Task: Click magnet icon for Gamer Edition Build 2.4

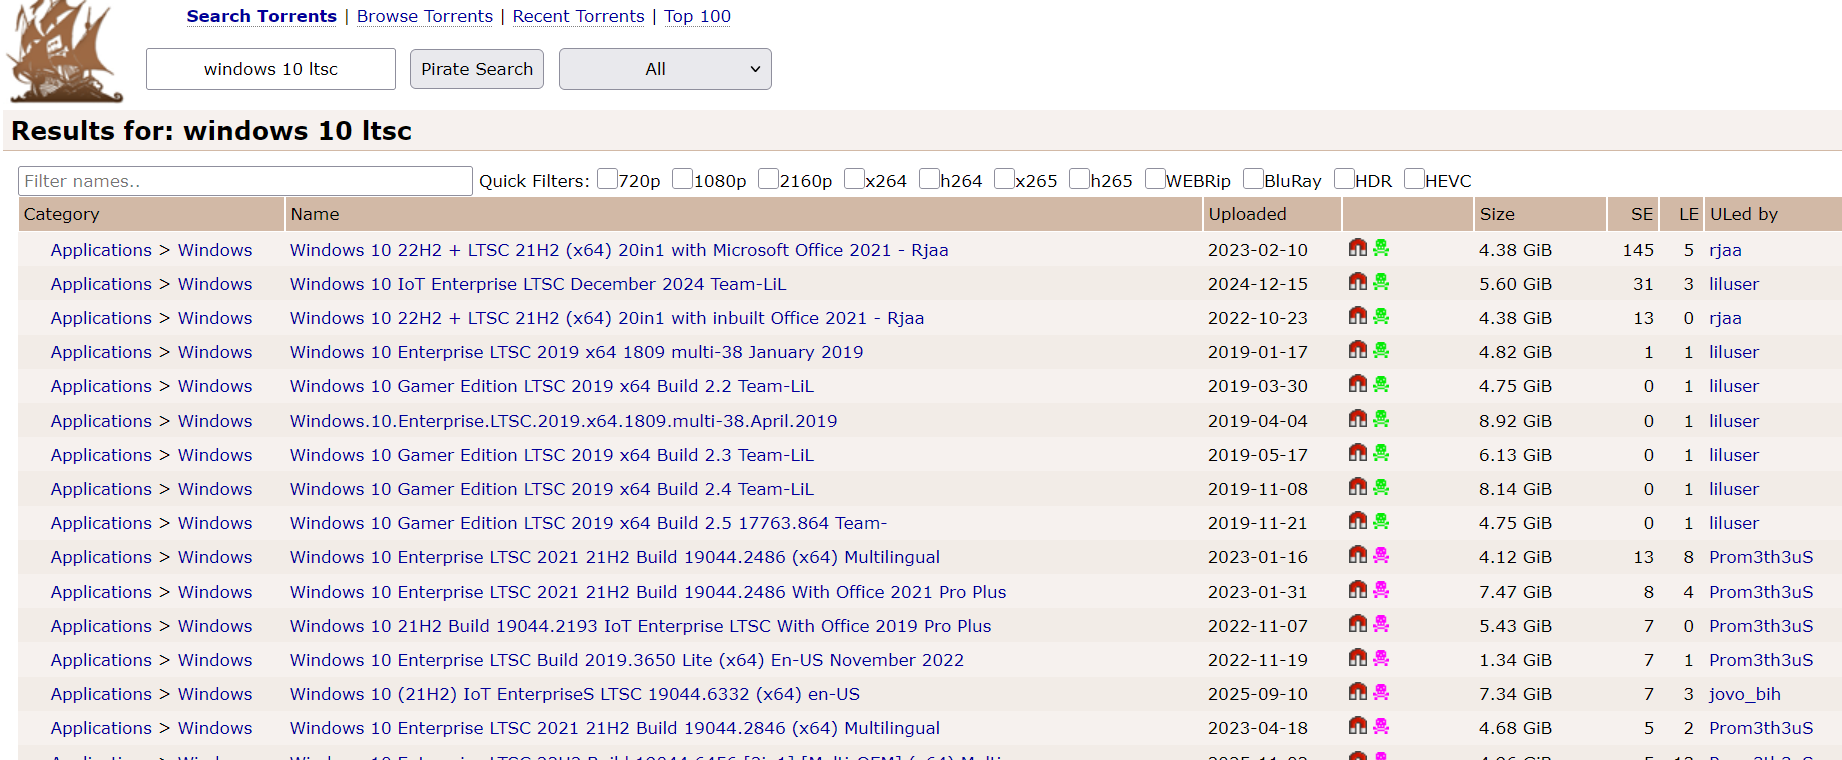Action: coord(1357,487)
